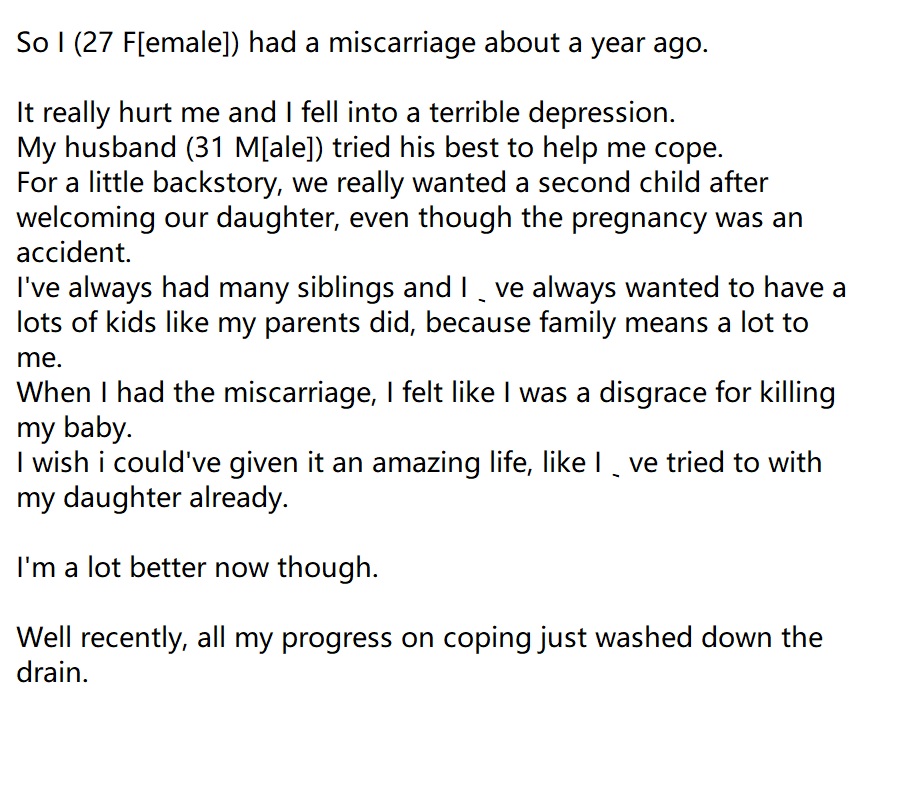Click the word "accident"

(70, 253)
